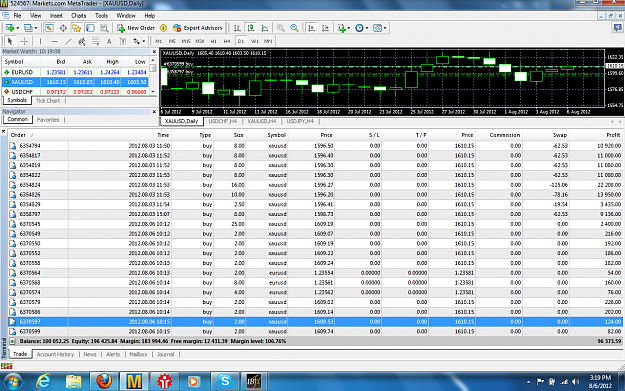This screenshot has width=625, height=391.
Task: Open the Periods clock icon
Action: coord(360,28)
